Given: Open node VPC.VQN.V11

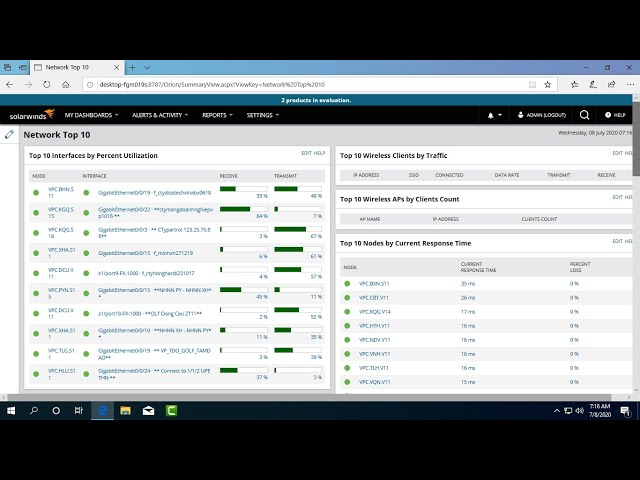Looking at the screenshot, I should 374,382.
